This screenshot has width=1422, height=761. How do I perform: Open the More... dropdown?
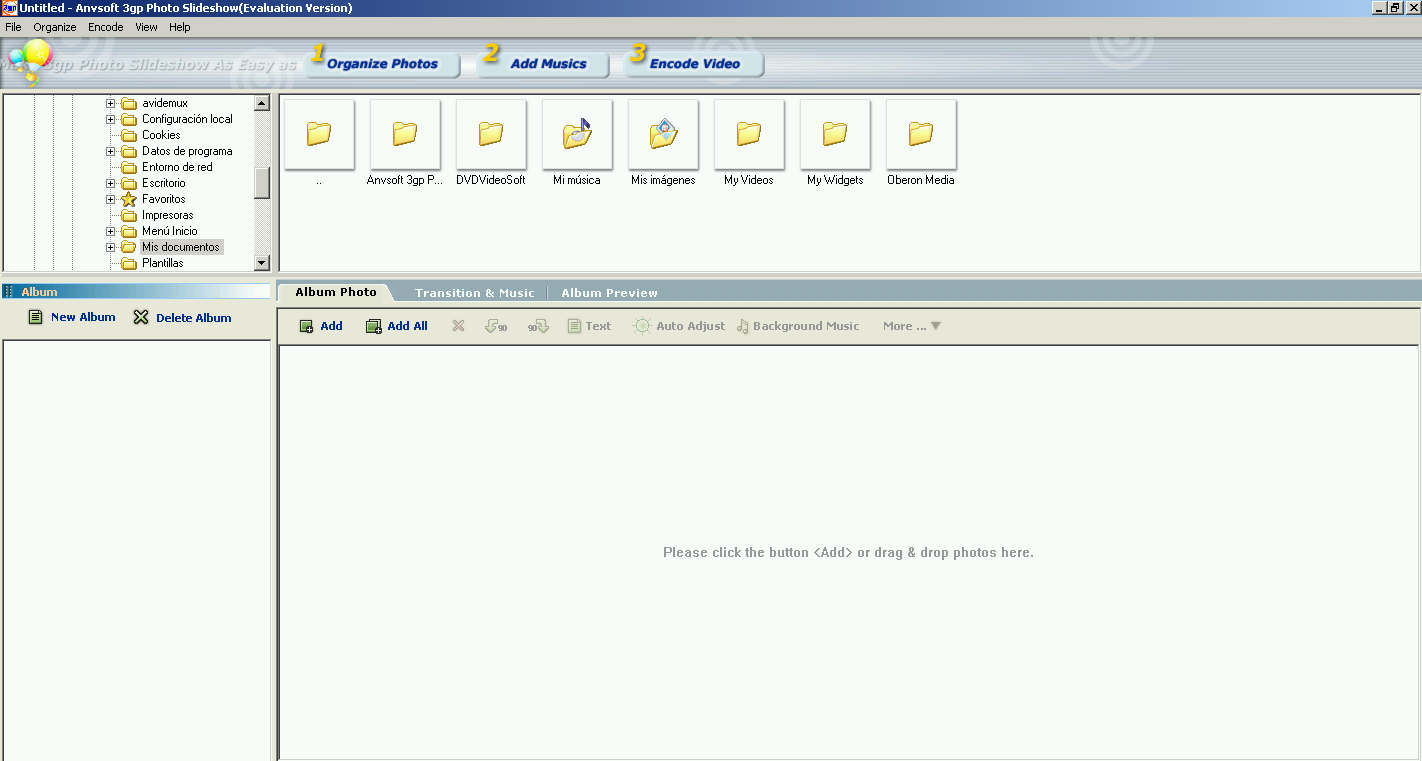click(x=912, y=326)
